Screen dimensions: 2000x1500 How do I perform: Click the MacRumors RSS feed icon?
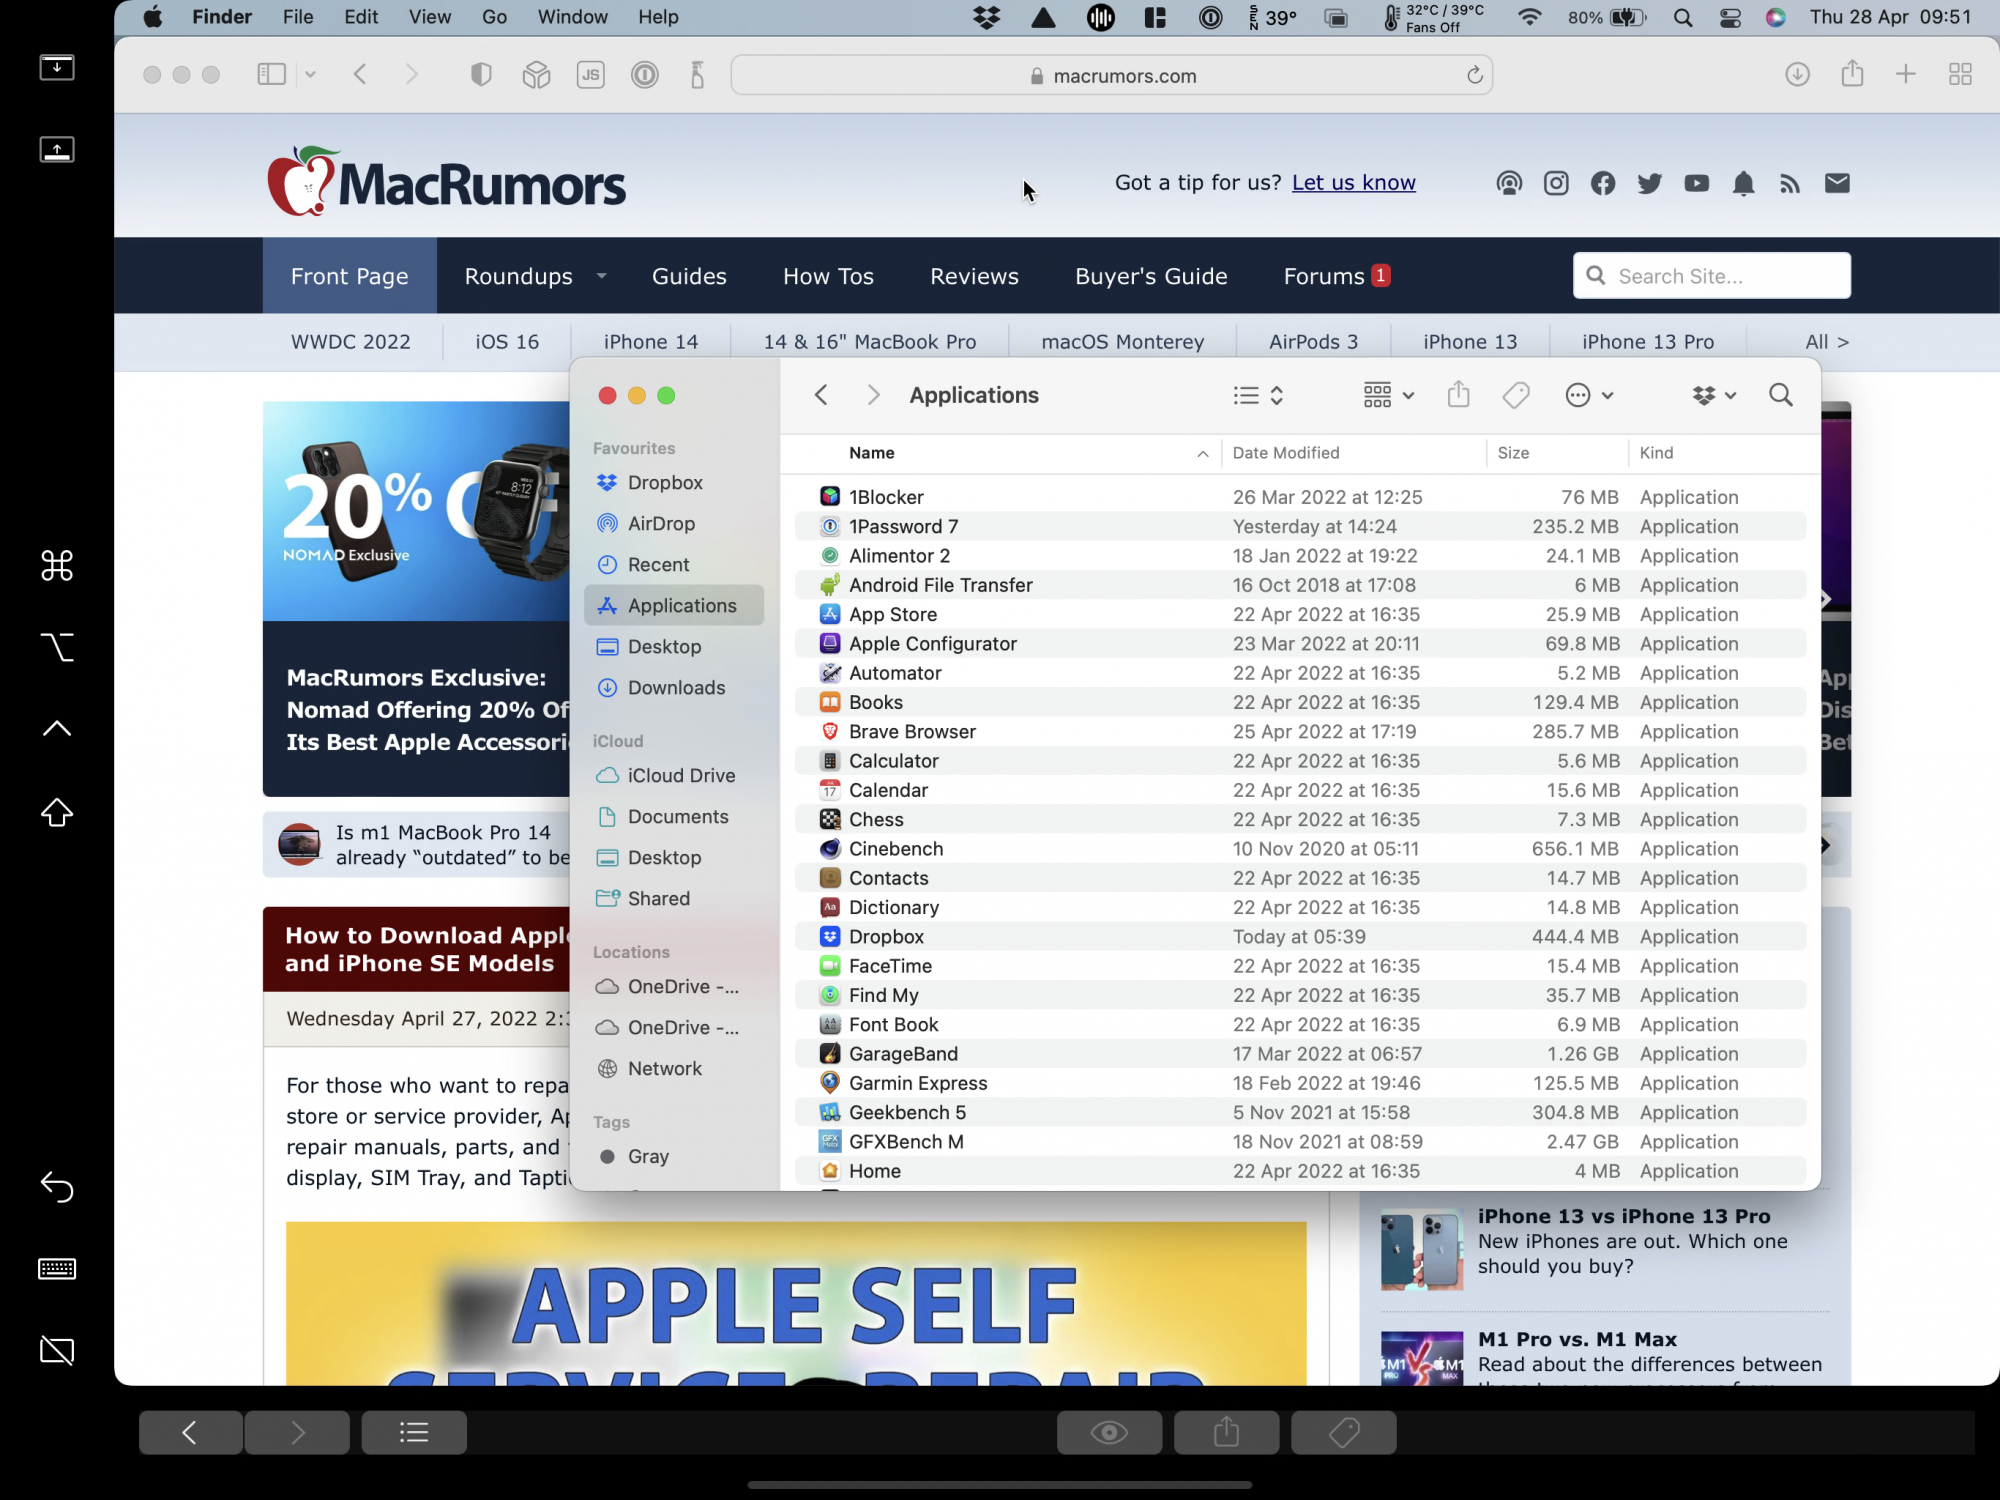(1790, 183)
